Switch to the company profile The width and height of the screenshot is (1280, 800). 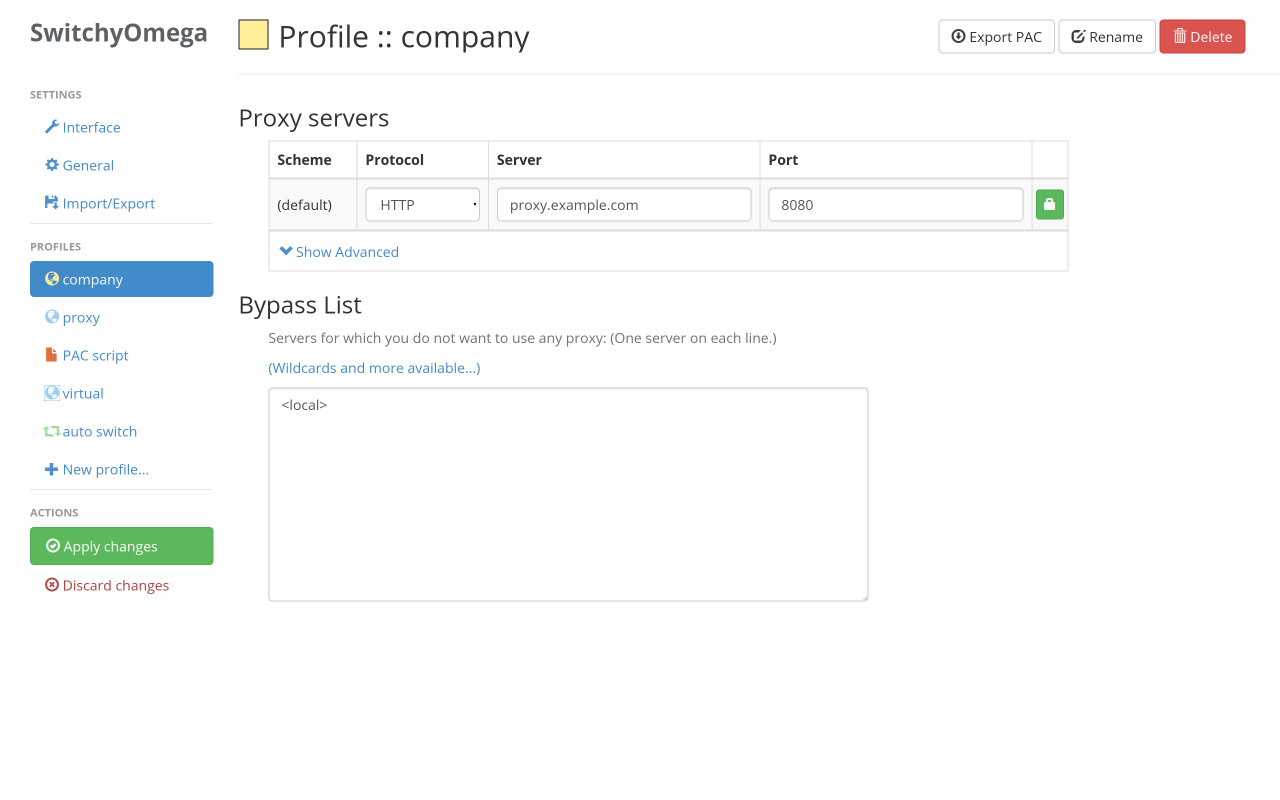coord(94,279)
